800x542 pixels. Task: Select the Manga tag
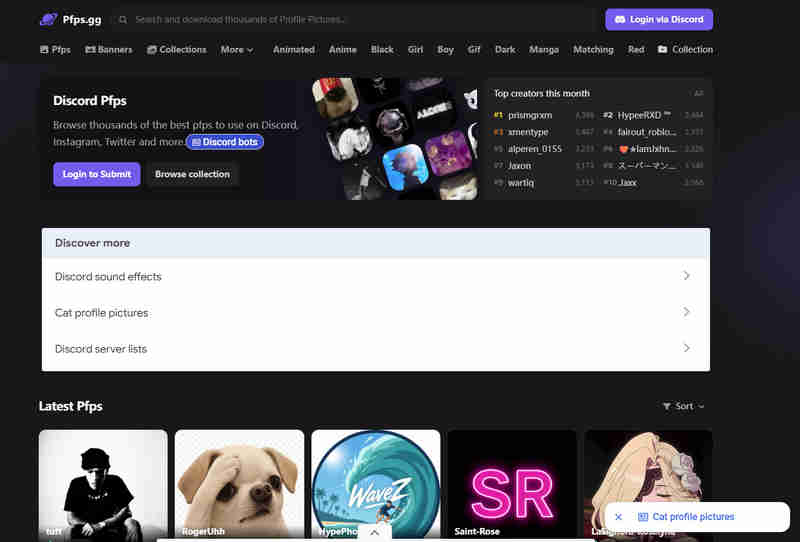coord(544,50)
